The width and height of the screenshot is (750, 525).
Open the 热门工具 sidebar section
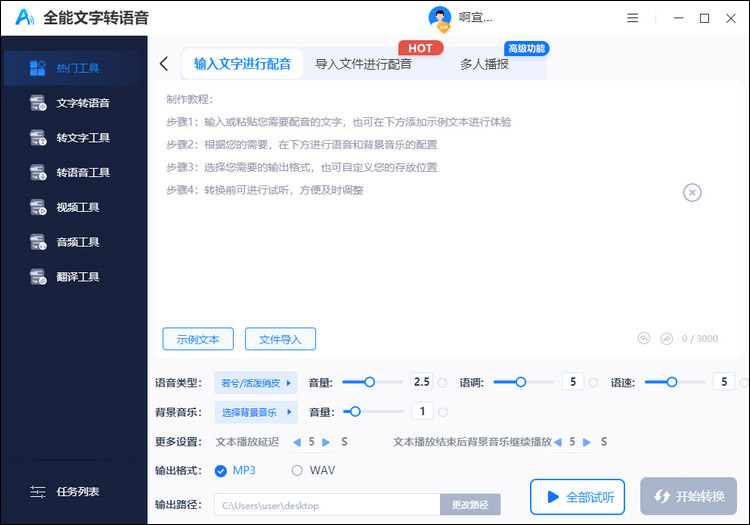73,68
